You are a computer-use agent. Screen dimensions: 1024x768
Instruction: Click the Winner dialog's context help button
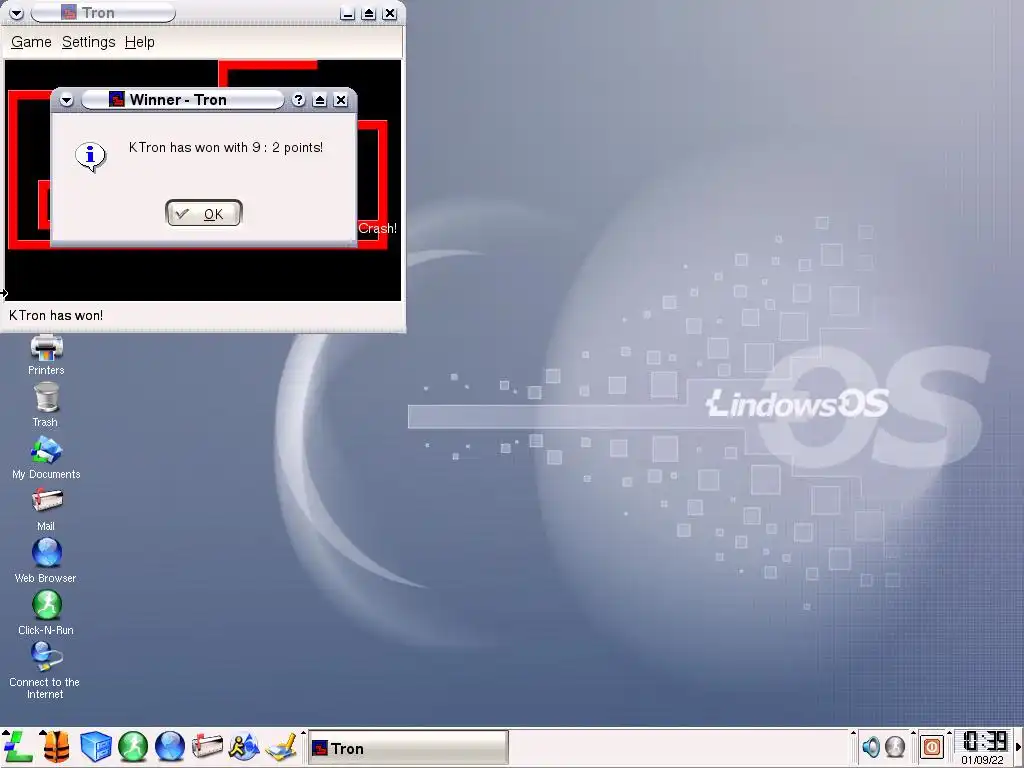click(x=298, y=100)
